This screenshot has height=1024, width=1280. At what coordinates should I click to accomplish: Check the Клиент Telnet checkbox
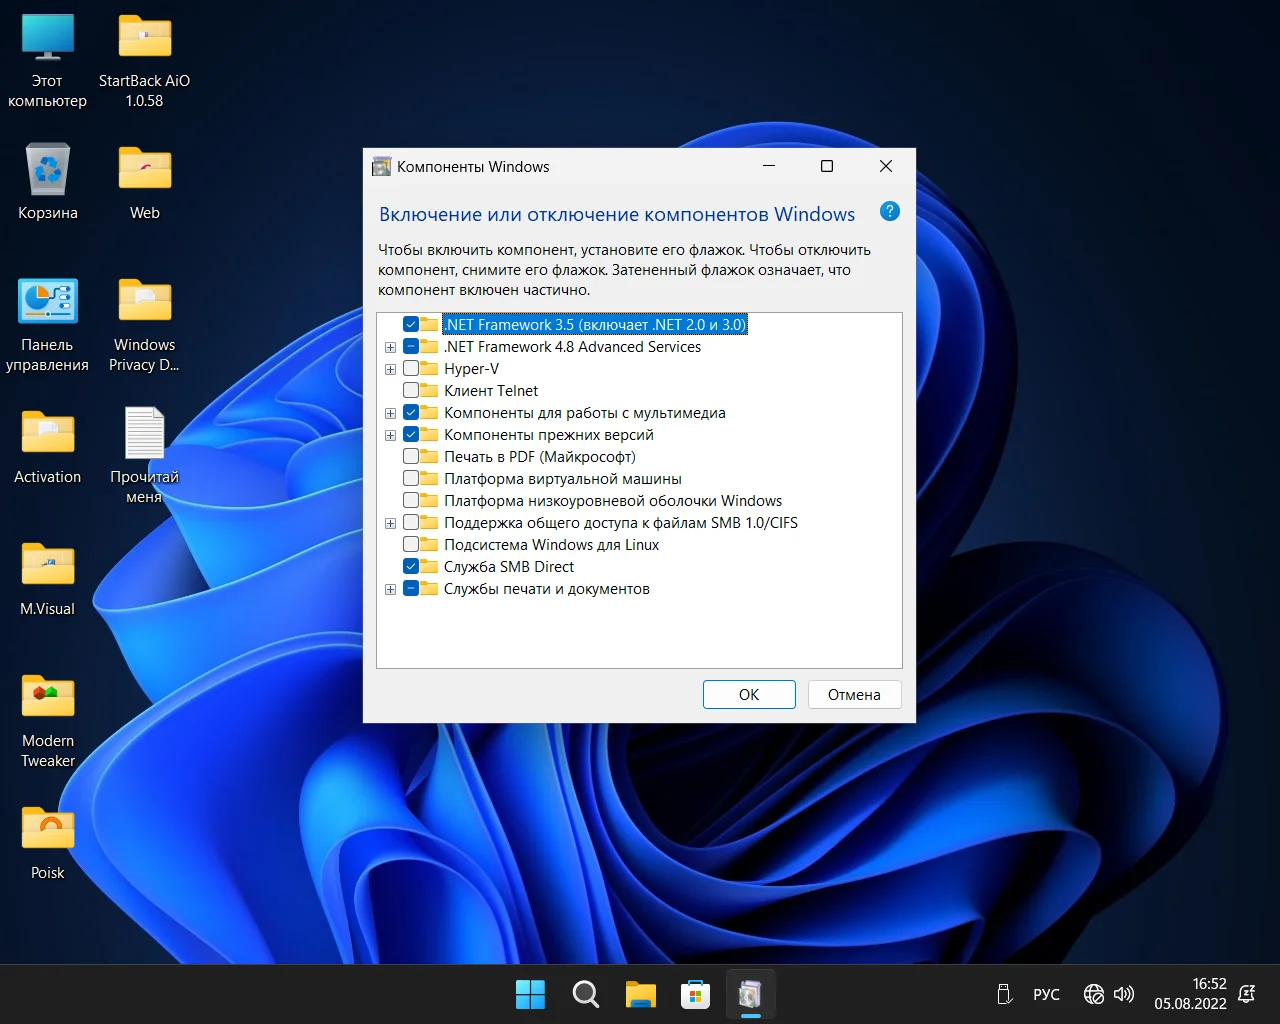[x=411, y=391]
